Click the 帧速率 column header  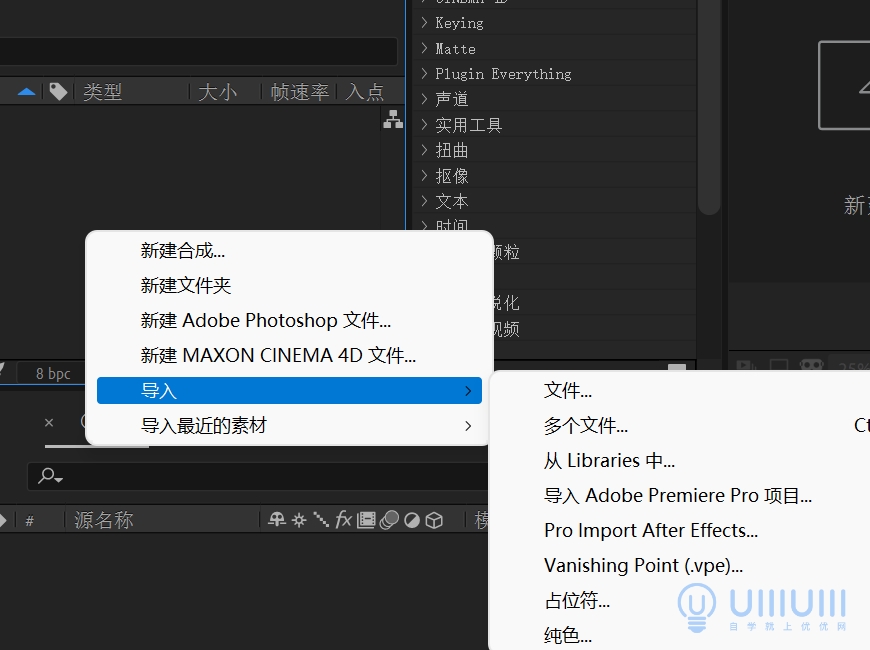[300, 92]
